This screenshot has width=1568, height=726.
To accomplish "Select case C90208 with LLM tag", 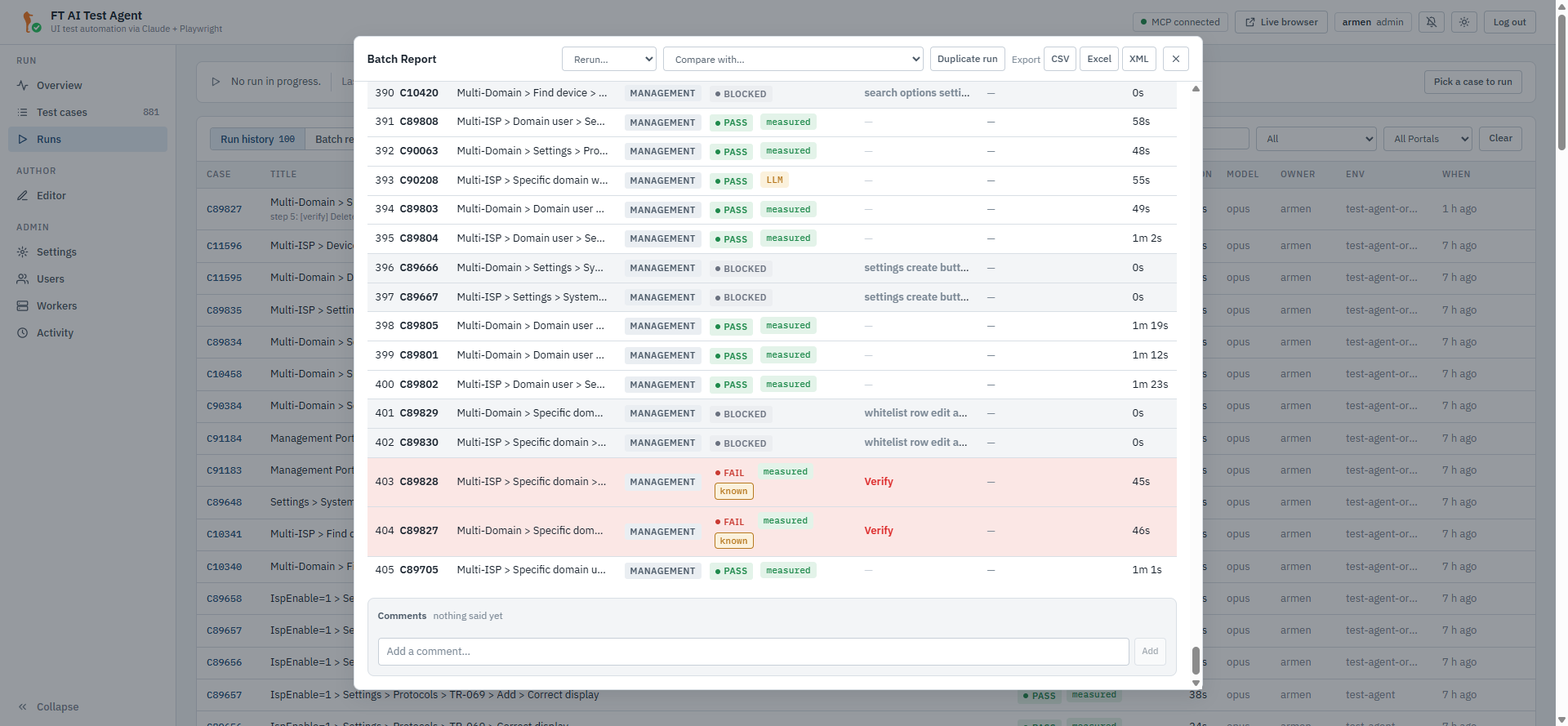I will (772, 181).
